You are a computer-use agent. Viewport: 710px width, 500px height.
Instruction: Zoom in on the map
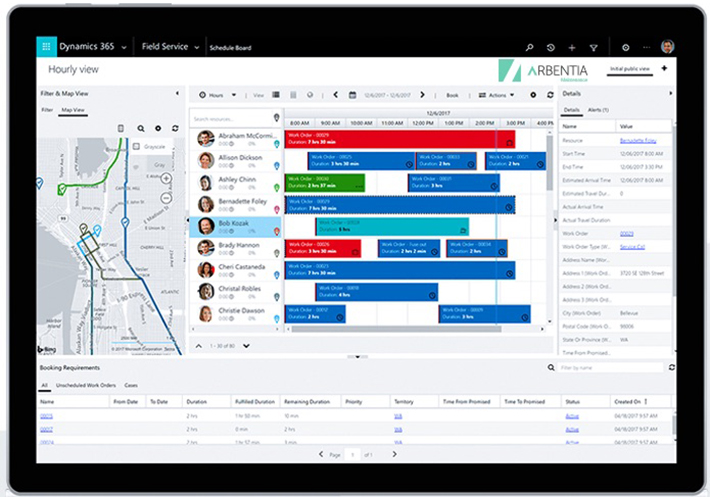166,178
